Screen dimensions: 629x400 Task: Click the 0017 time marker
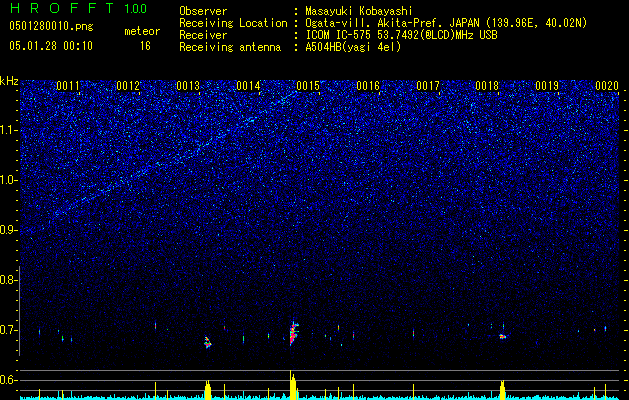[428, 86]
